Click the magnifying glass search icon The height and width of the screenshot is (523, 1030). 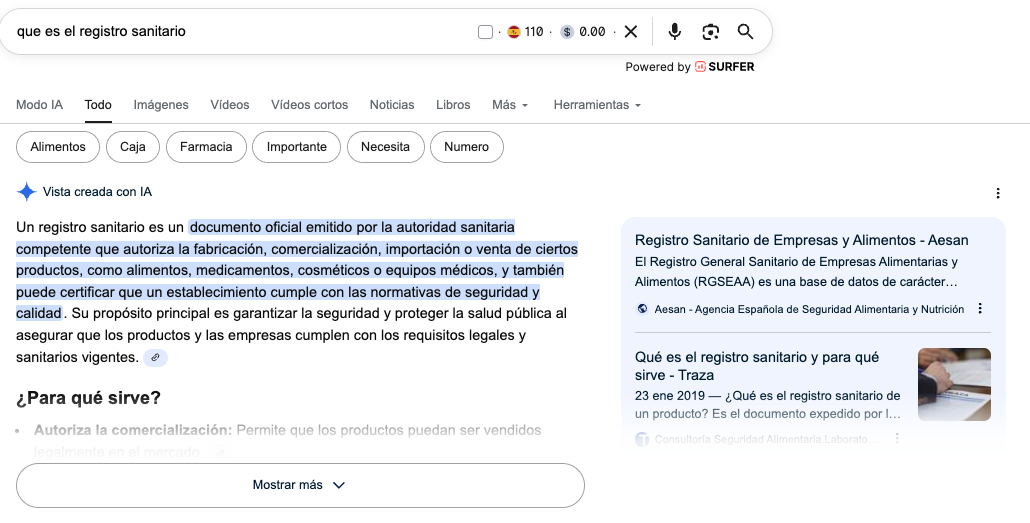[745, 32]
